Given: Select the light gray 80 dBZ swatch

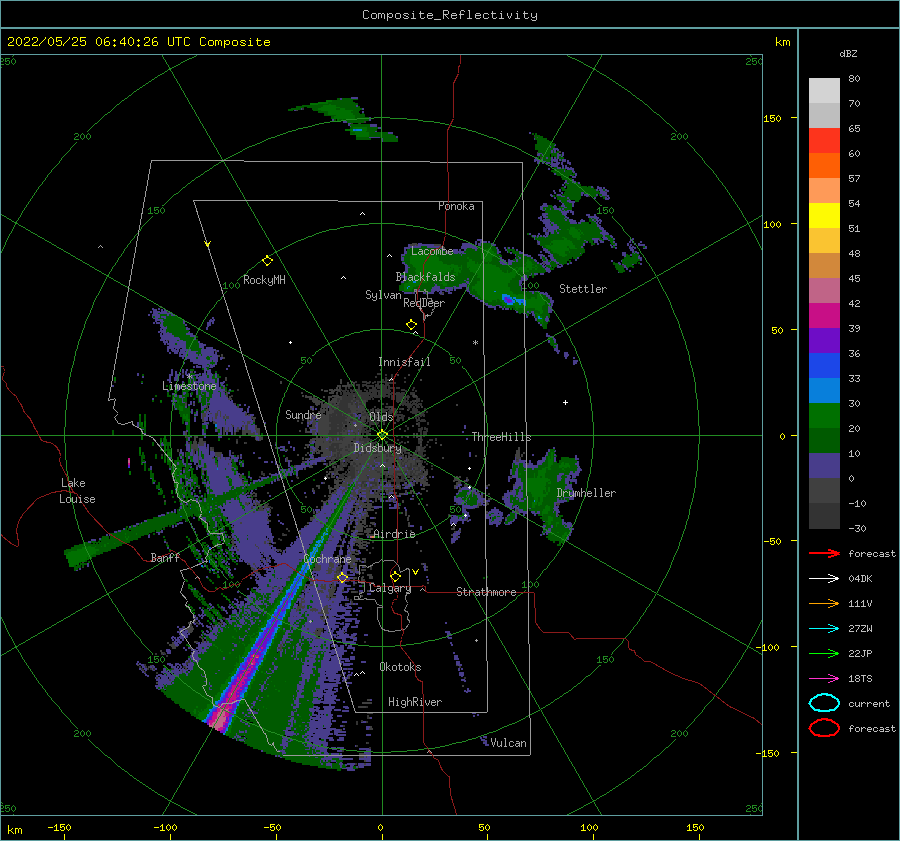Looking at the screenshot, I should [824, 91].
